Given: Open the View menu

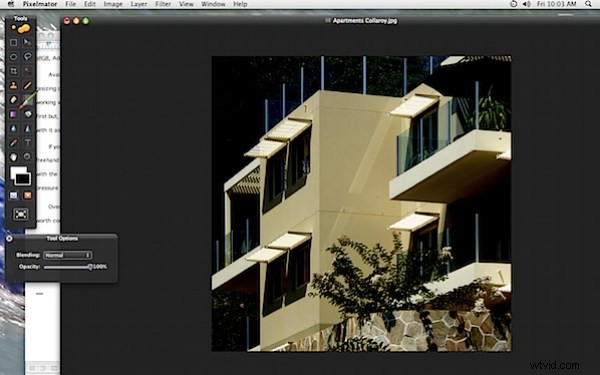Looking at the screenshot, I should (x=186, y=4).
